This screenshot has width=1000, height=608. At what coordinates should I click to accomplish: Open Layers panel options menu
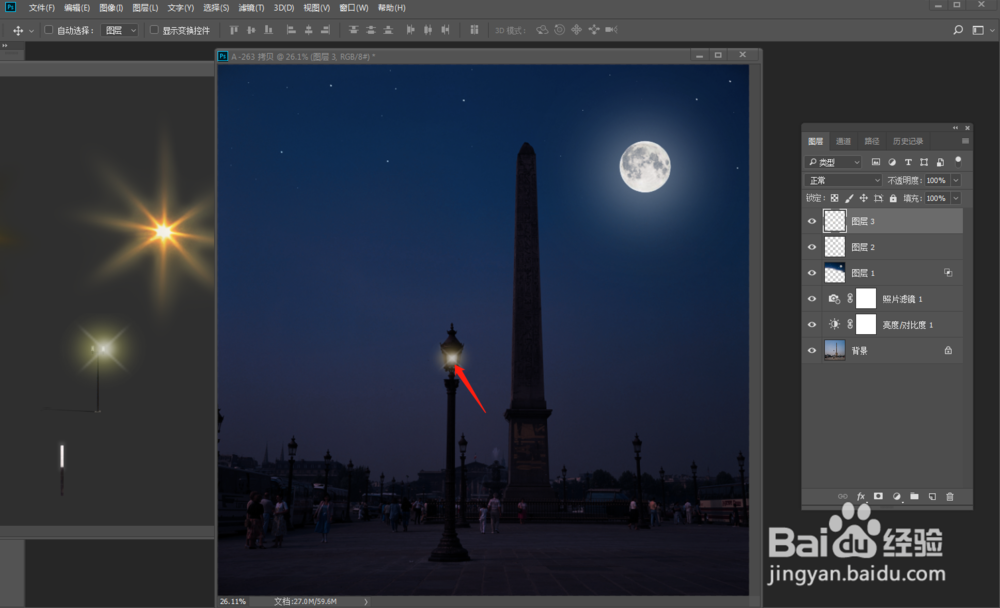(965, 141)
